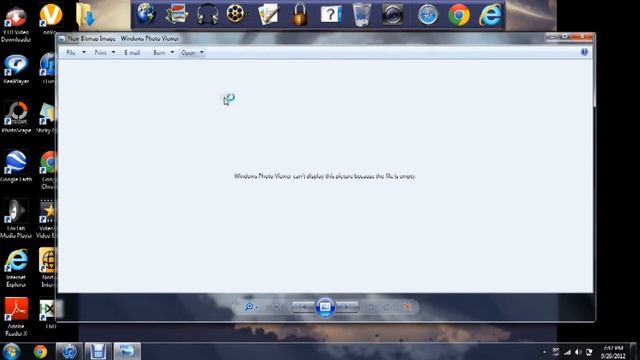Launch Safari from the dock
This screenshot has height=360, width=640.
[428, 15]
